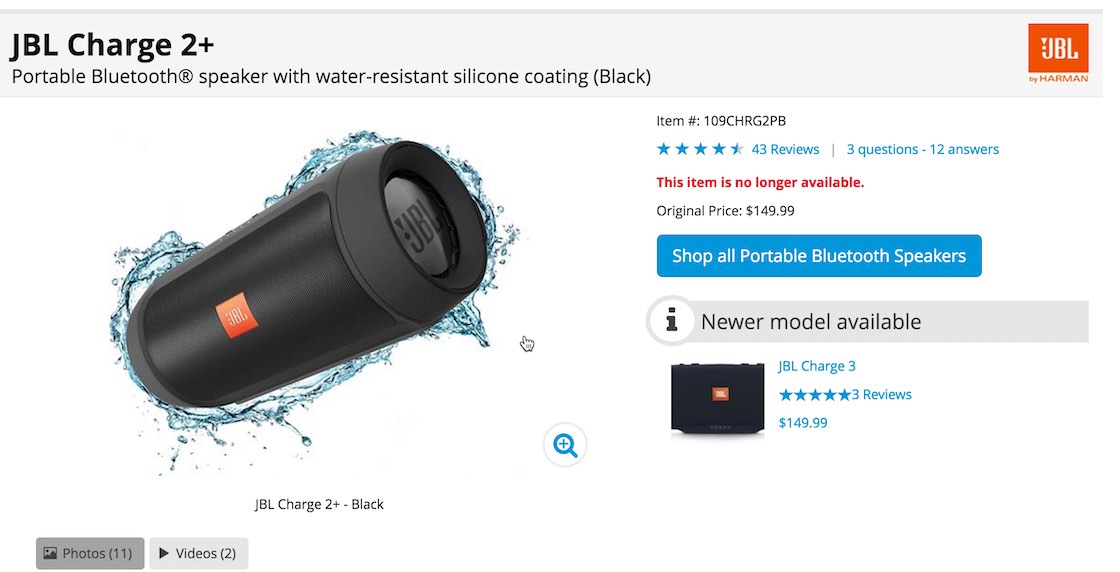Switch to the Photos (11) tab
Viewport: 1120px width, 572px height.
(90, 553)
